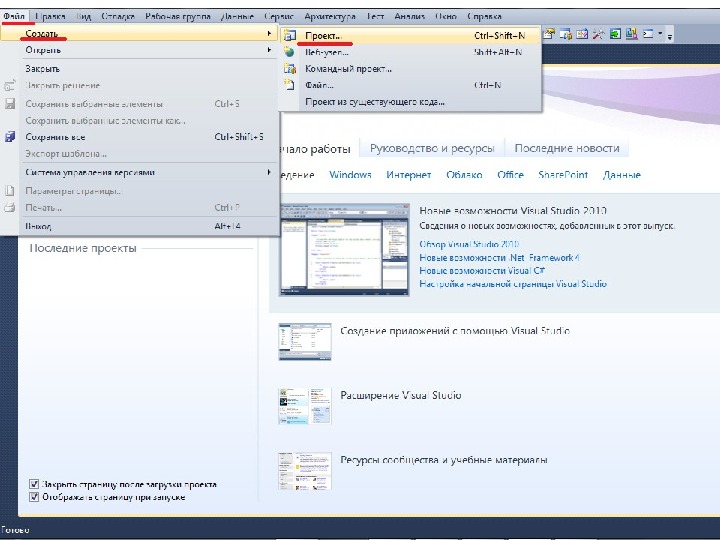Expand the Открыть submenu arrow
The image size is (720, 540).
[x=269, y=50]
